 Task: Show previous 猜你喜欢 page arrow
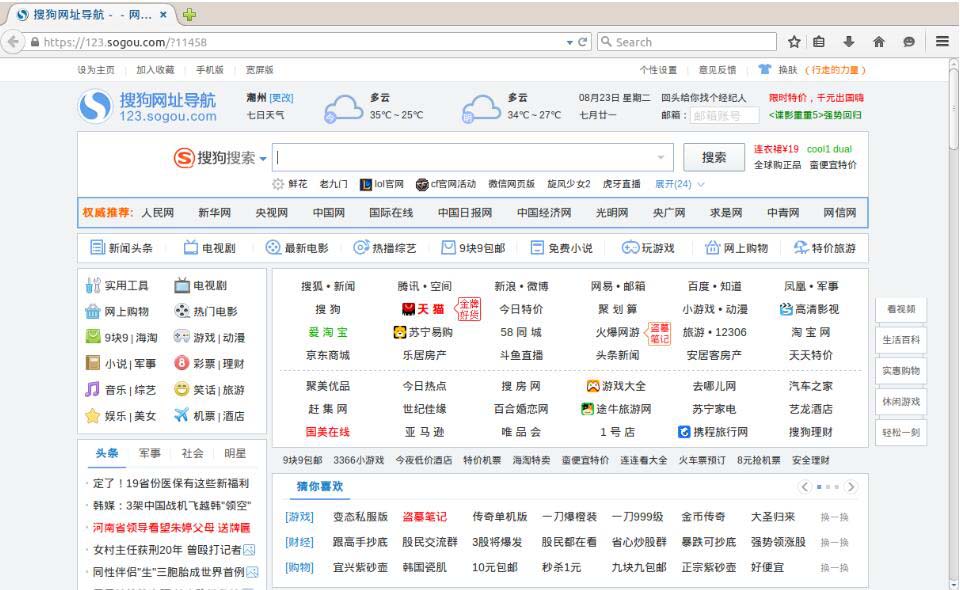[x=804, y=487]
